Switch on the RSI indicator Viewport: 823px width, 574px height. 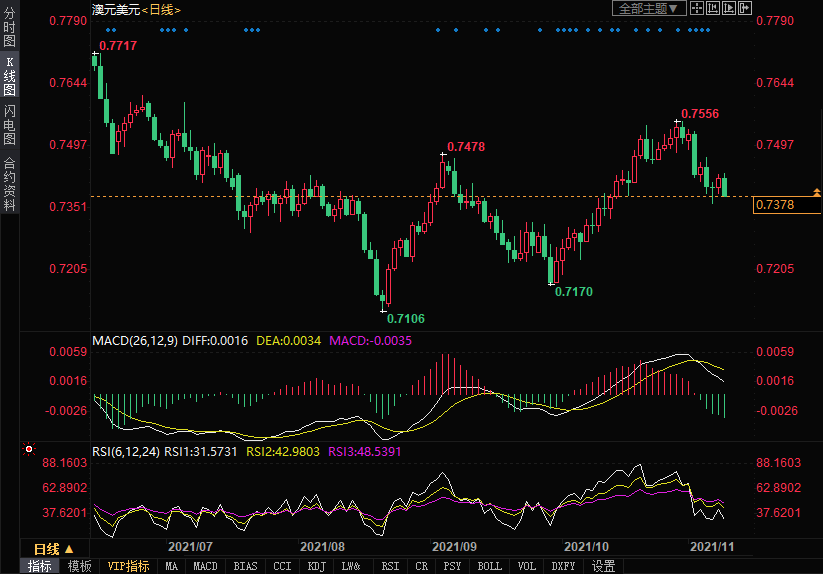pos(389,566)
